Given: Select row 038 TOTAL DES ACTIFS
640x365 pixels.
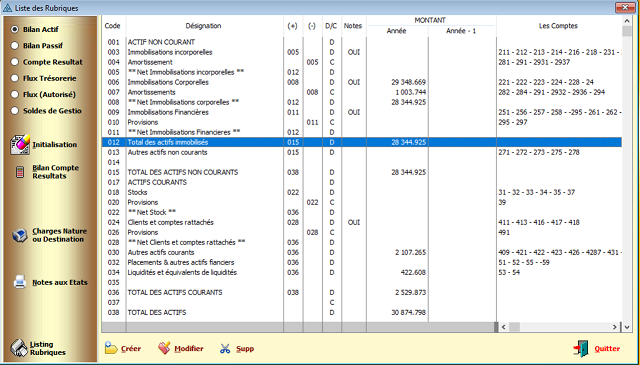Looking at the screenshot, I should click(362, 312).
